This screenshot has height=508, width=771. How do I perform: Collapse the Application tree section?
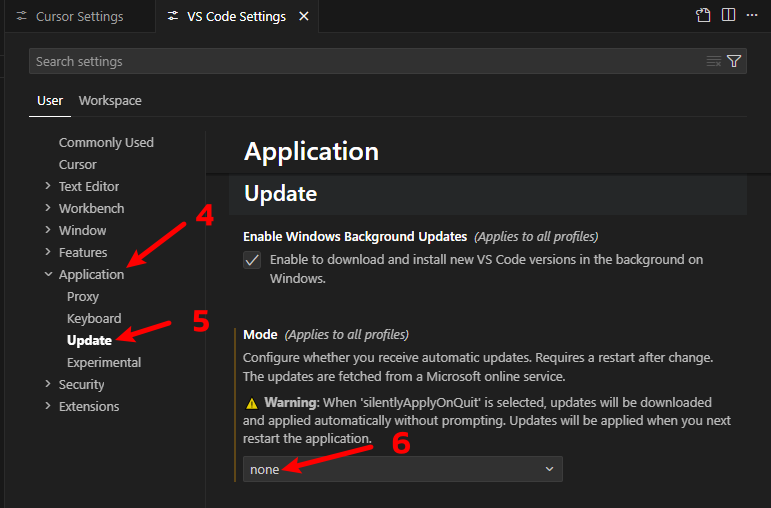pyautogui.click(x=48, y=274)
